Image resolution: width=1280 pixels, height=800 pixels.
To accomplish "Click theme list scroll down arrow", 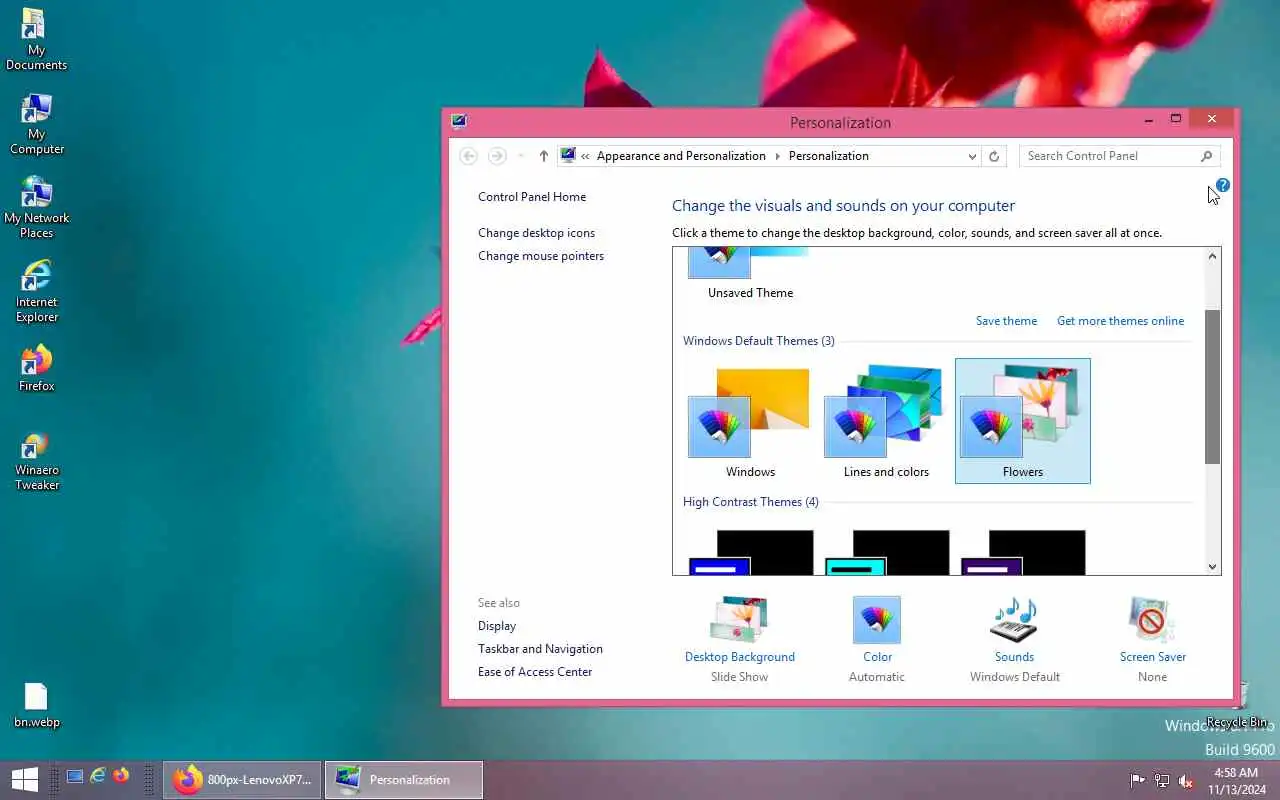I will [1212, 566].
